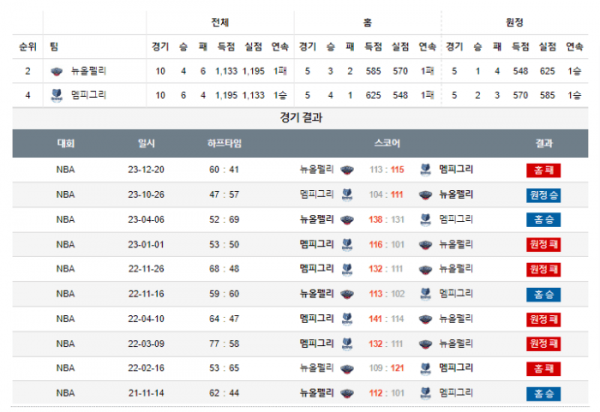The height and width of the screenshot is (412, 600).
Task: Click the 멤피그리 logo in the 23-01-01 game row
Action: tap(347, 245)
